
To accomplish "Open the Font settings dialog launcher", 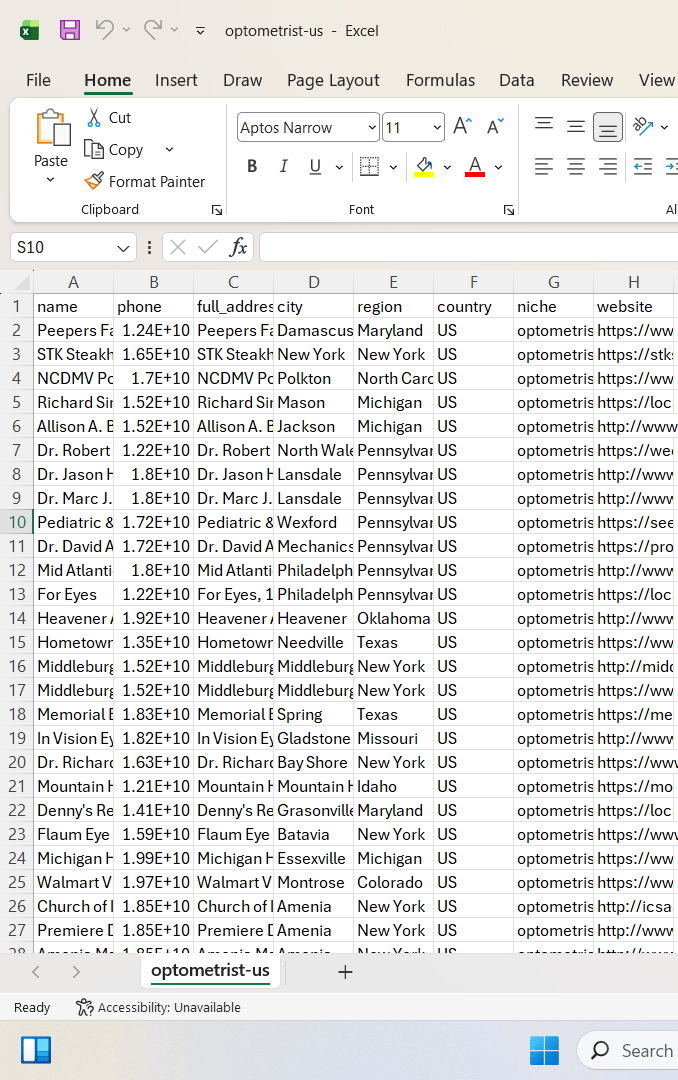I will tap(508, 210).
